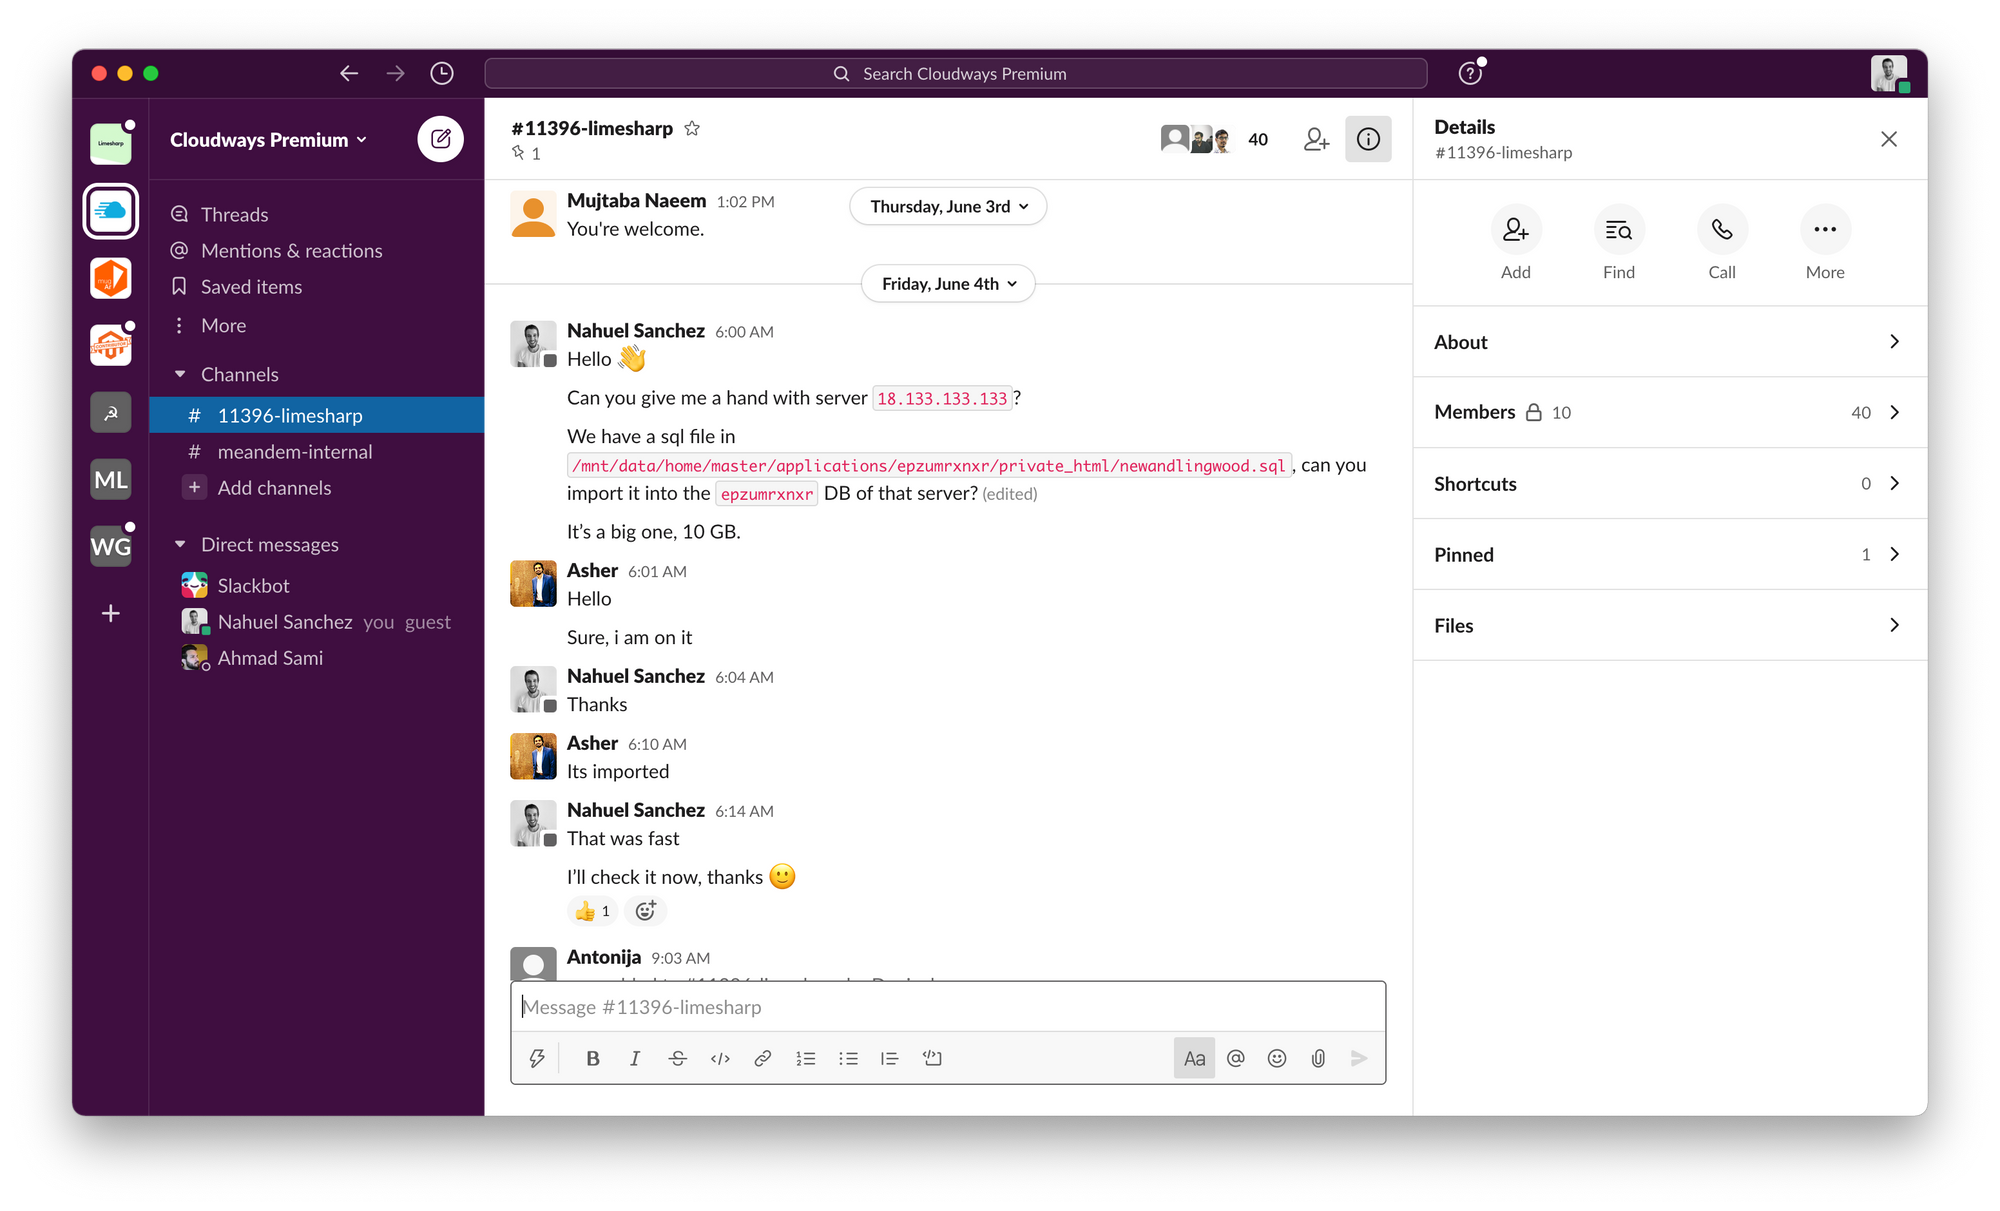The image size is (2000, 1211).
Task: Click the attach file paperclip icon
Action: point(1318,1058)
